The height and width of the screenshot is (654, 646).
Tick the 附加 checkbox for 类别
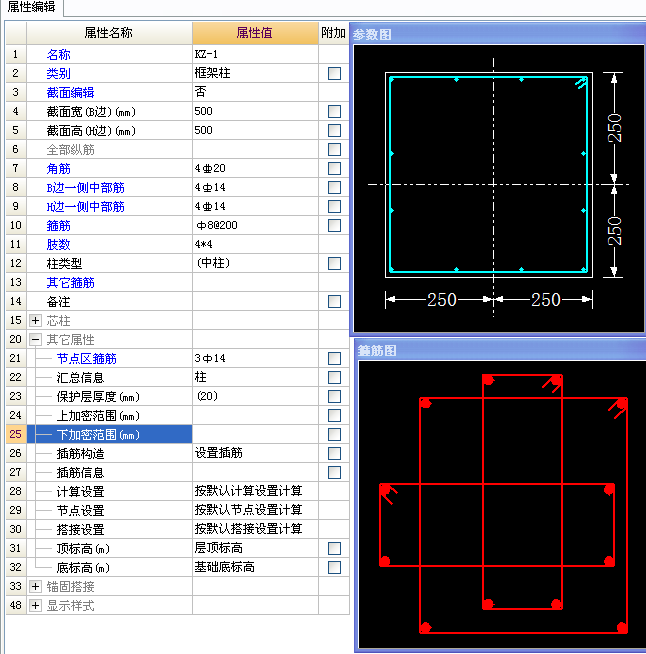[334, 73]
